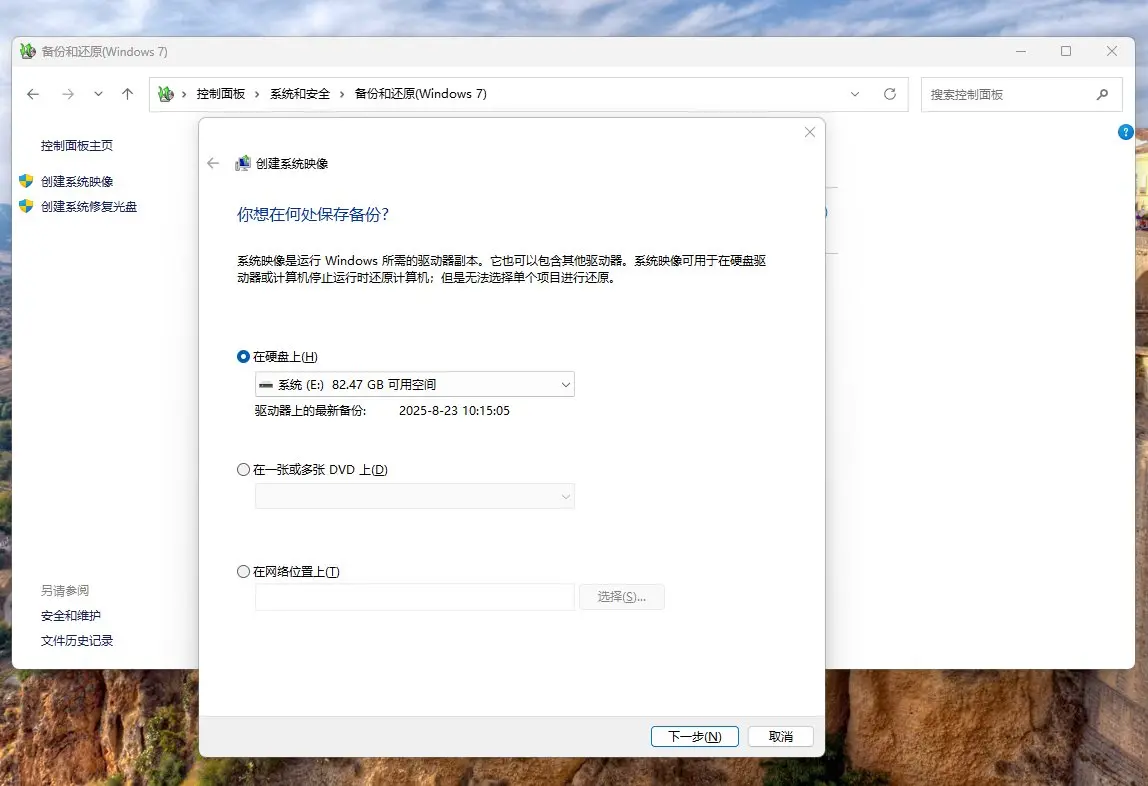This screenshot has height=786, width=1148.
Task: Select 系统和安全 in the breadcrumb
Action: click(x=299, y=94)
